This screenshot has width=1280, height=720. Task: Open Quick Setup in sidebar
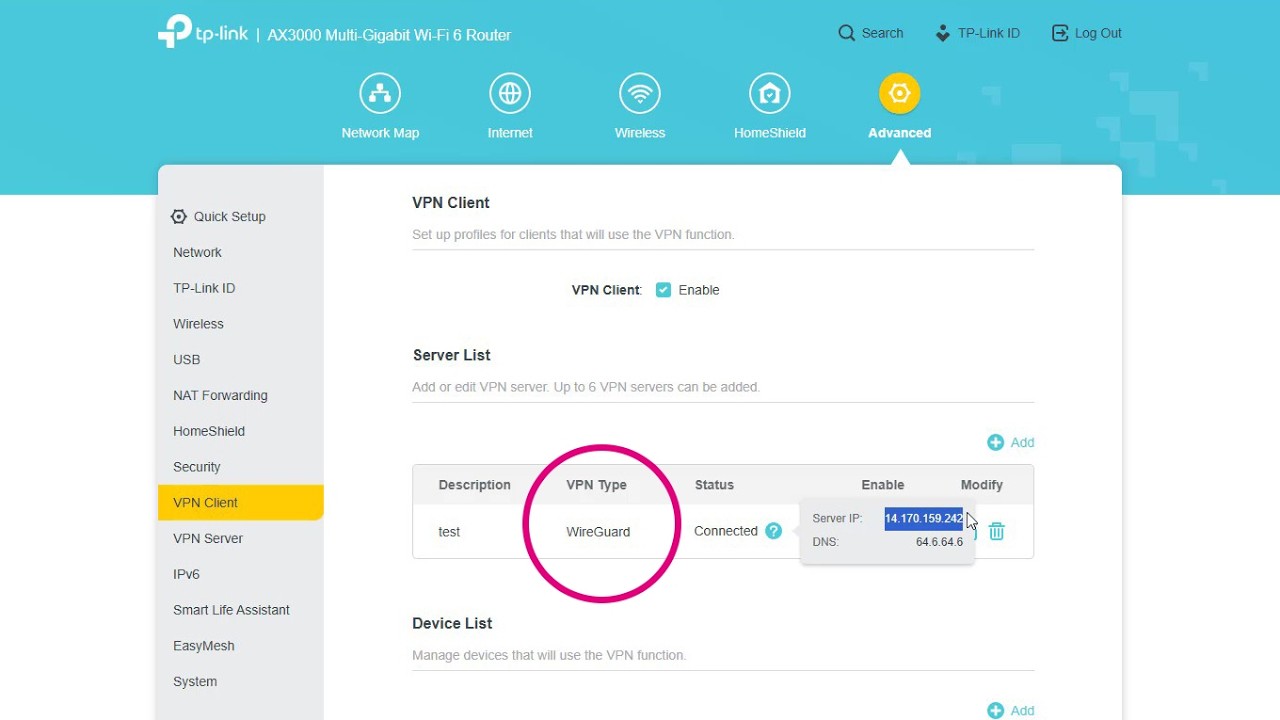tap(229, 217)
